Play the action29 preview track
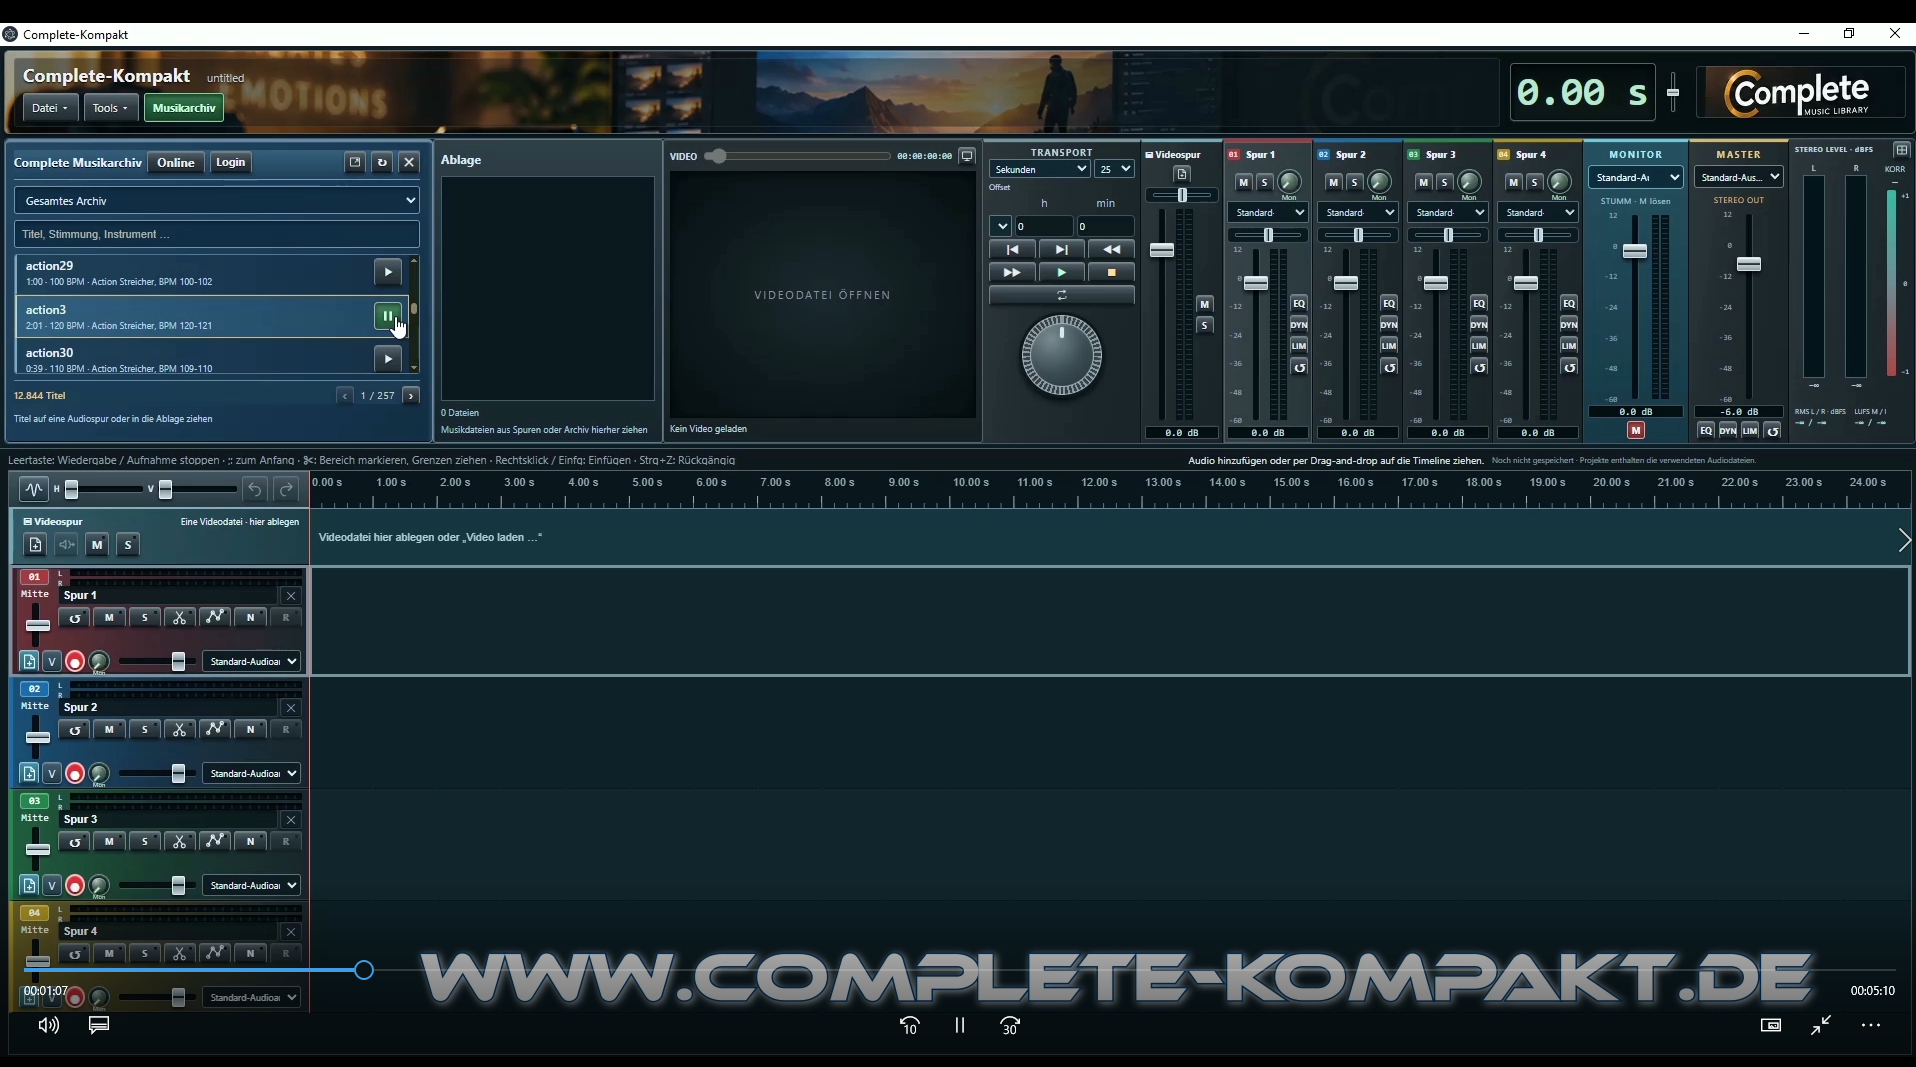1916x1067 pixels. coord(387,272)
